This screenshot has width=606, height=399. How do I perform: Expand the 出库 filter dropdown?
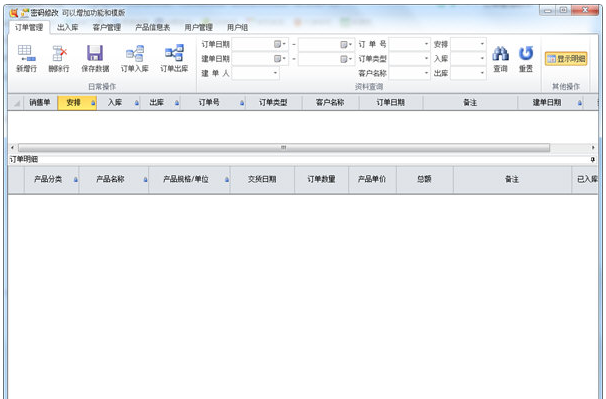(x=482, y=73)
